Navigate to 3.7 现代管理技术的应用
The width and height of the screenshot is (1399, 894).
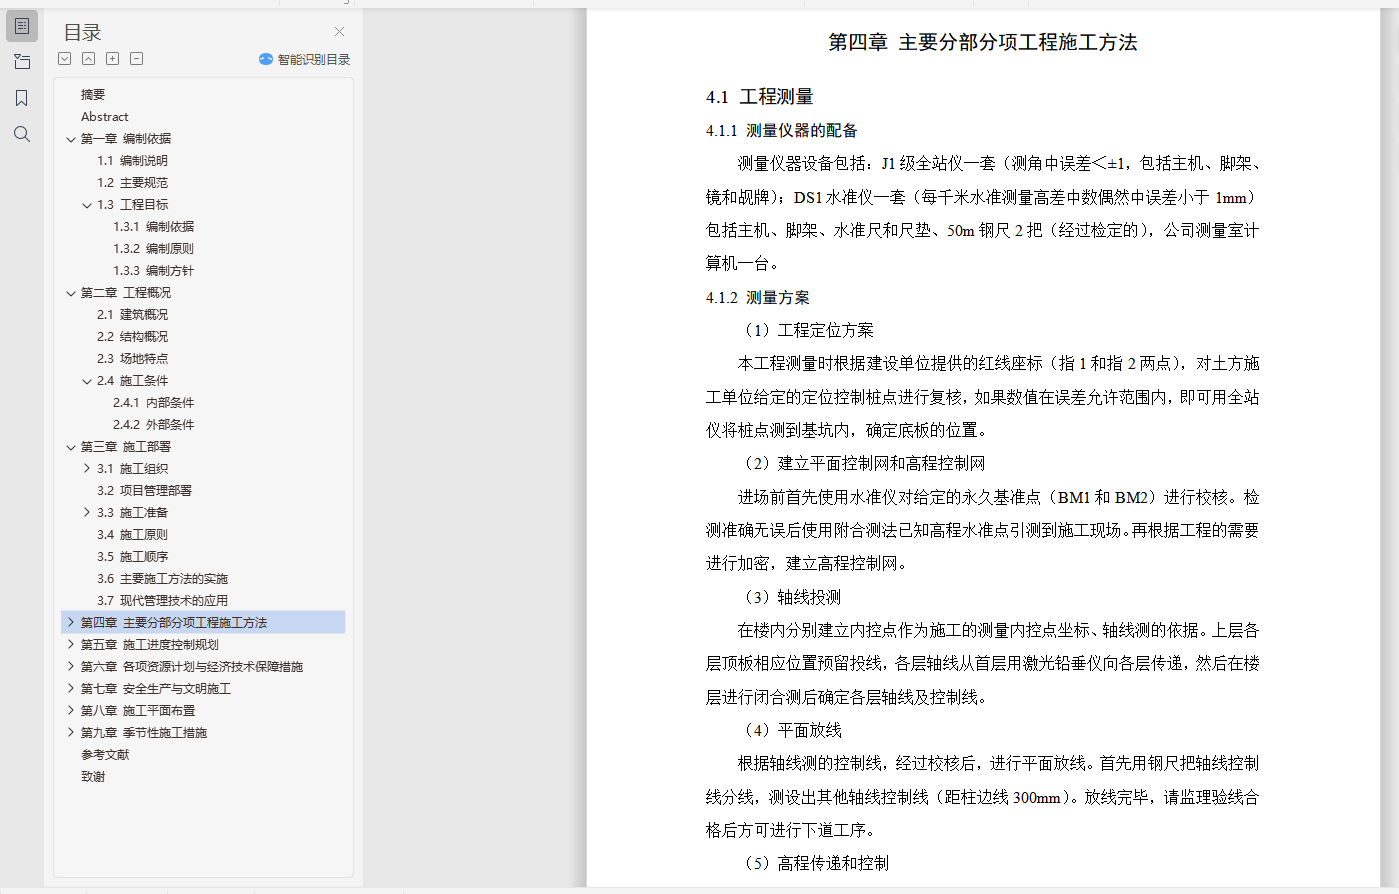click(163, 601)
